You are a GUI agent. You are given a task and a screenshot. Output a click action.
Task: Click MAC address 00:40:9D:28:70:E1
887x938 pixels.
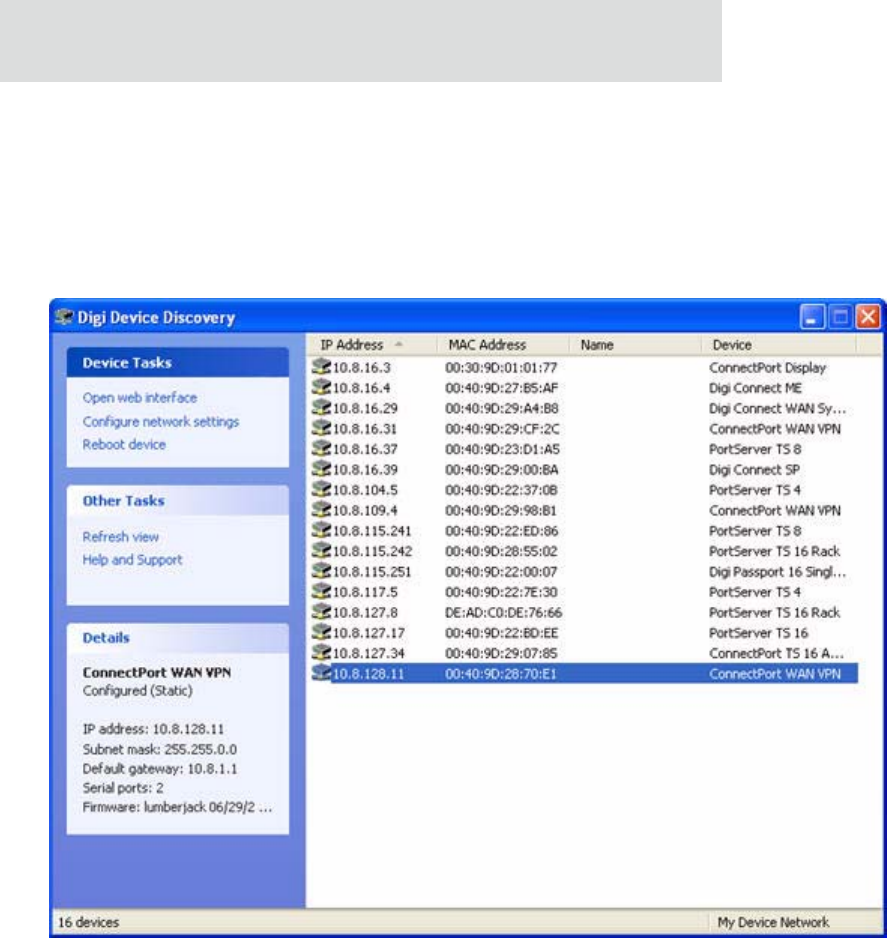pos(501,674)
